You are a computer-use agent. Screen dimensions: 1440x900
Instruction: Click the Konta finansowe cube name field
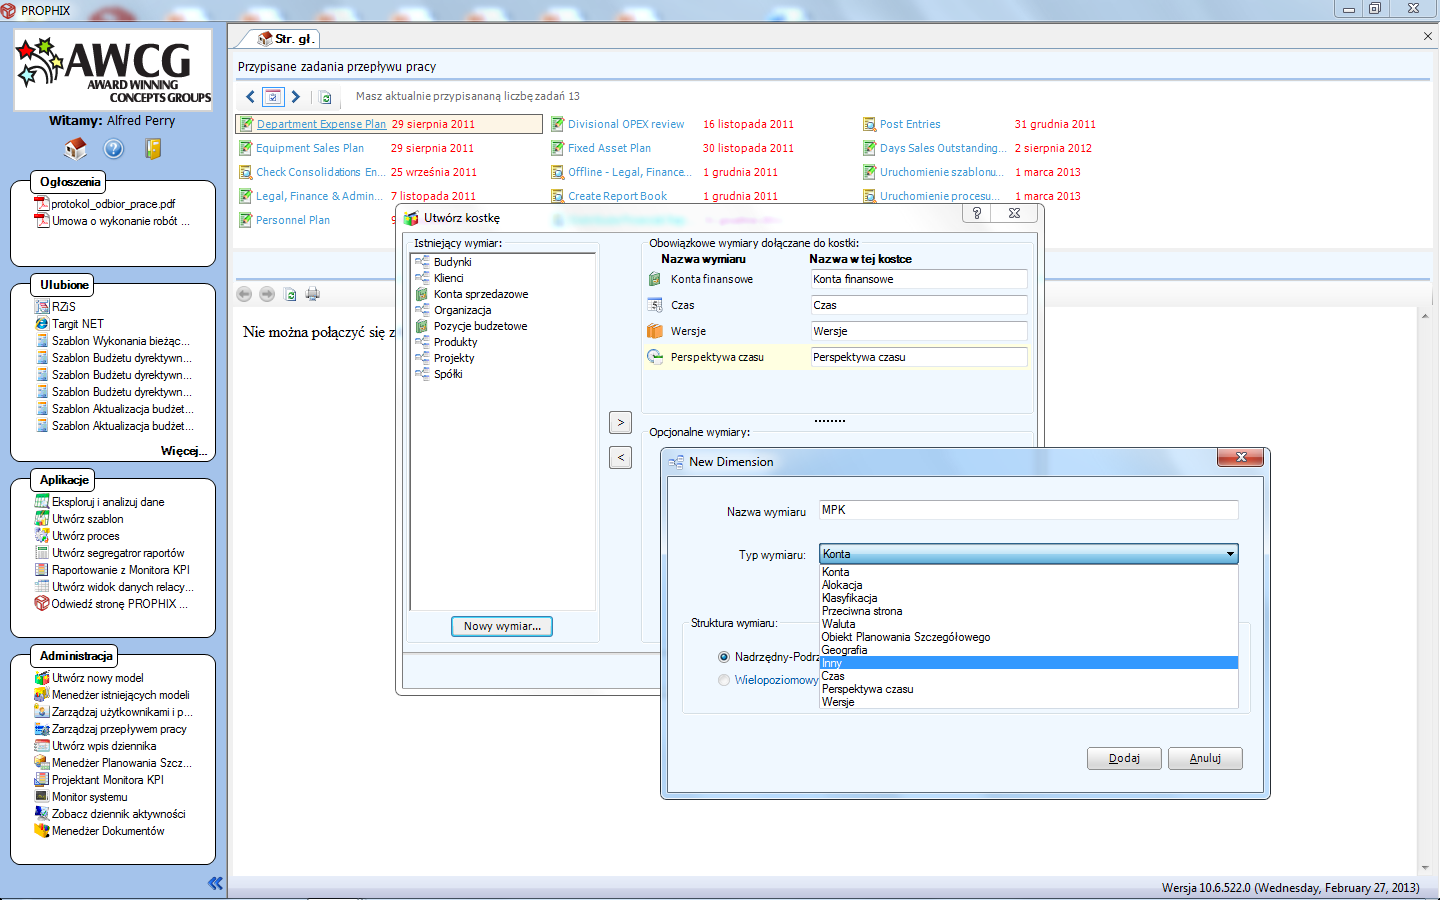919,279
